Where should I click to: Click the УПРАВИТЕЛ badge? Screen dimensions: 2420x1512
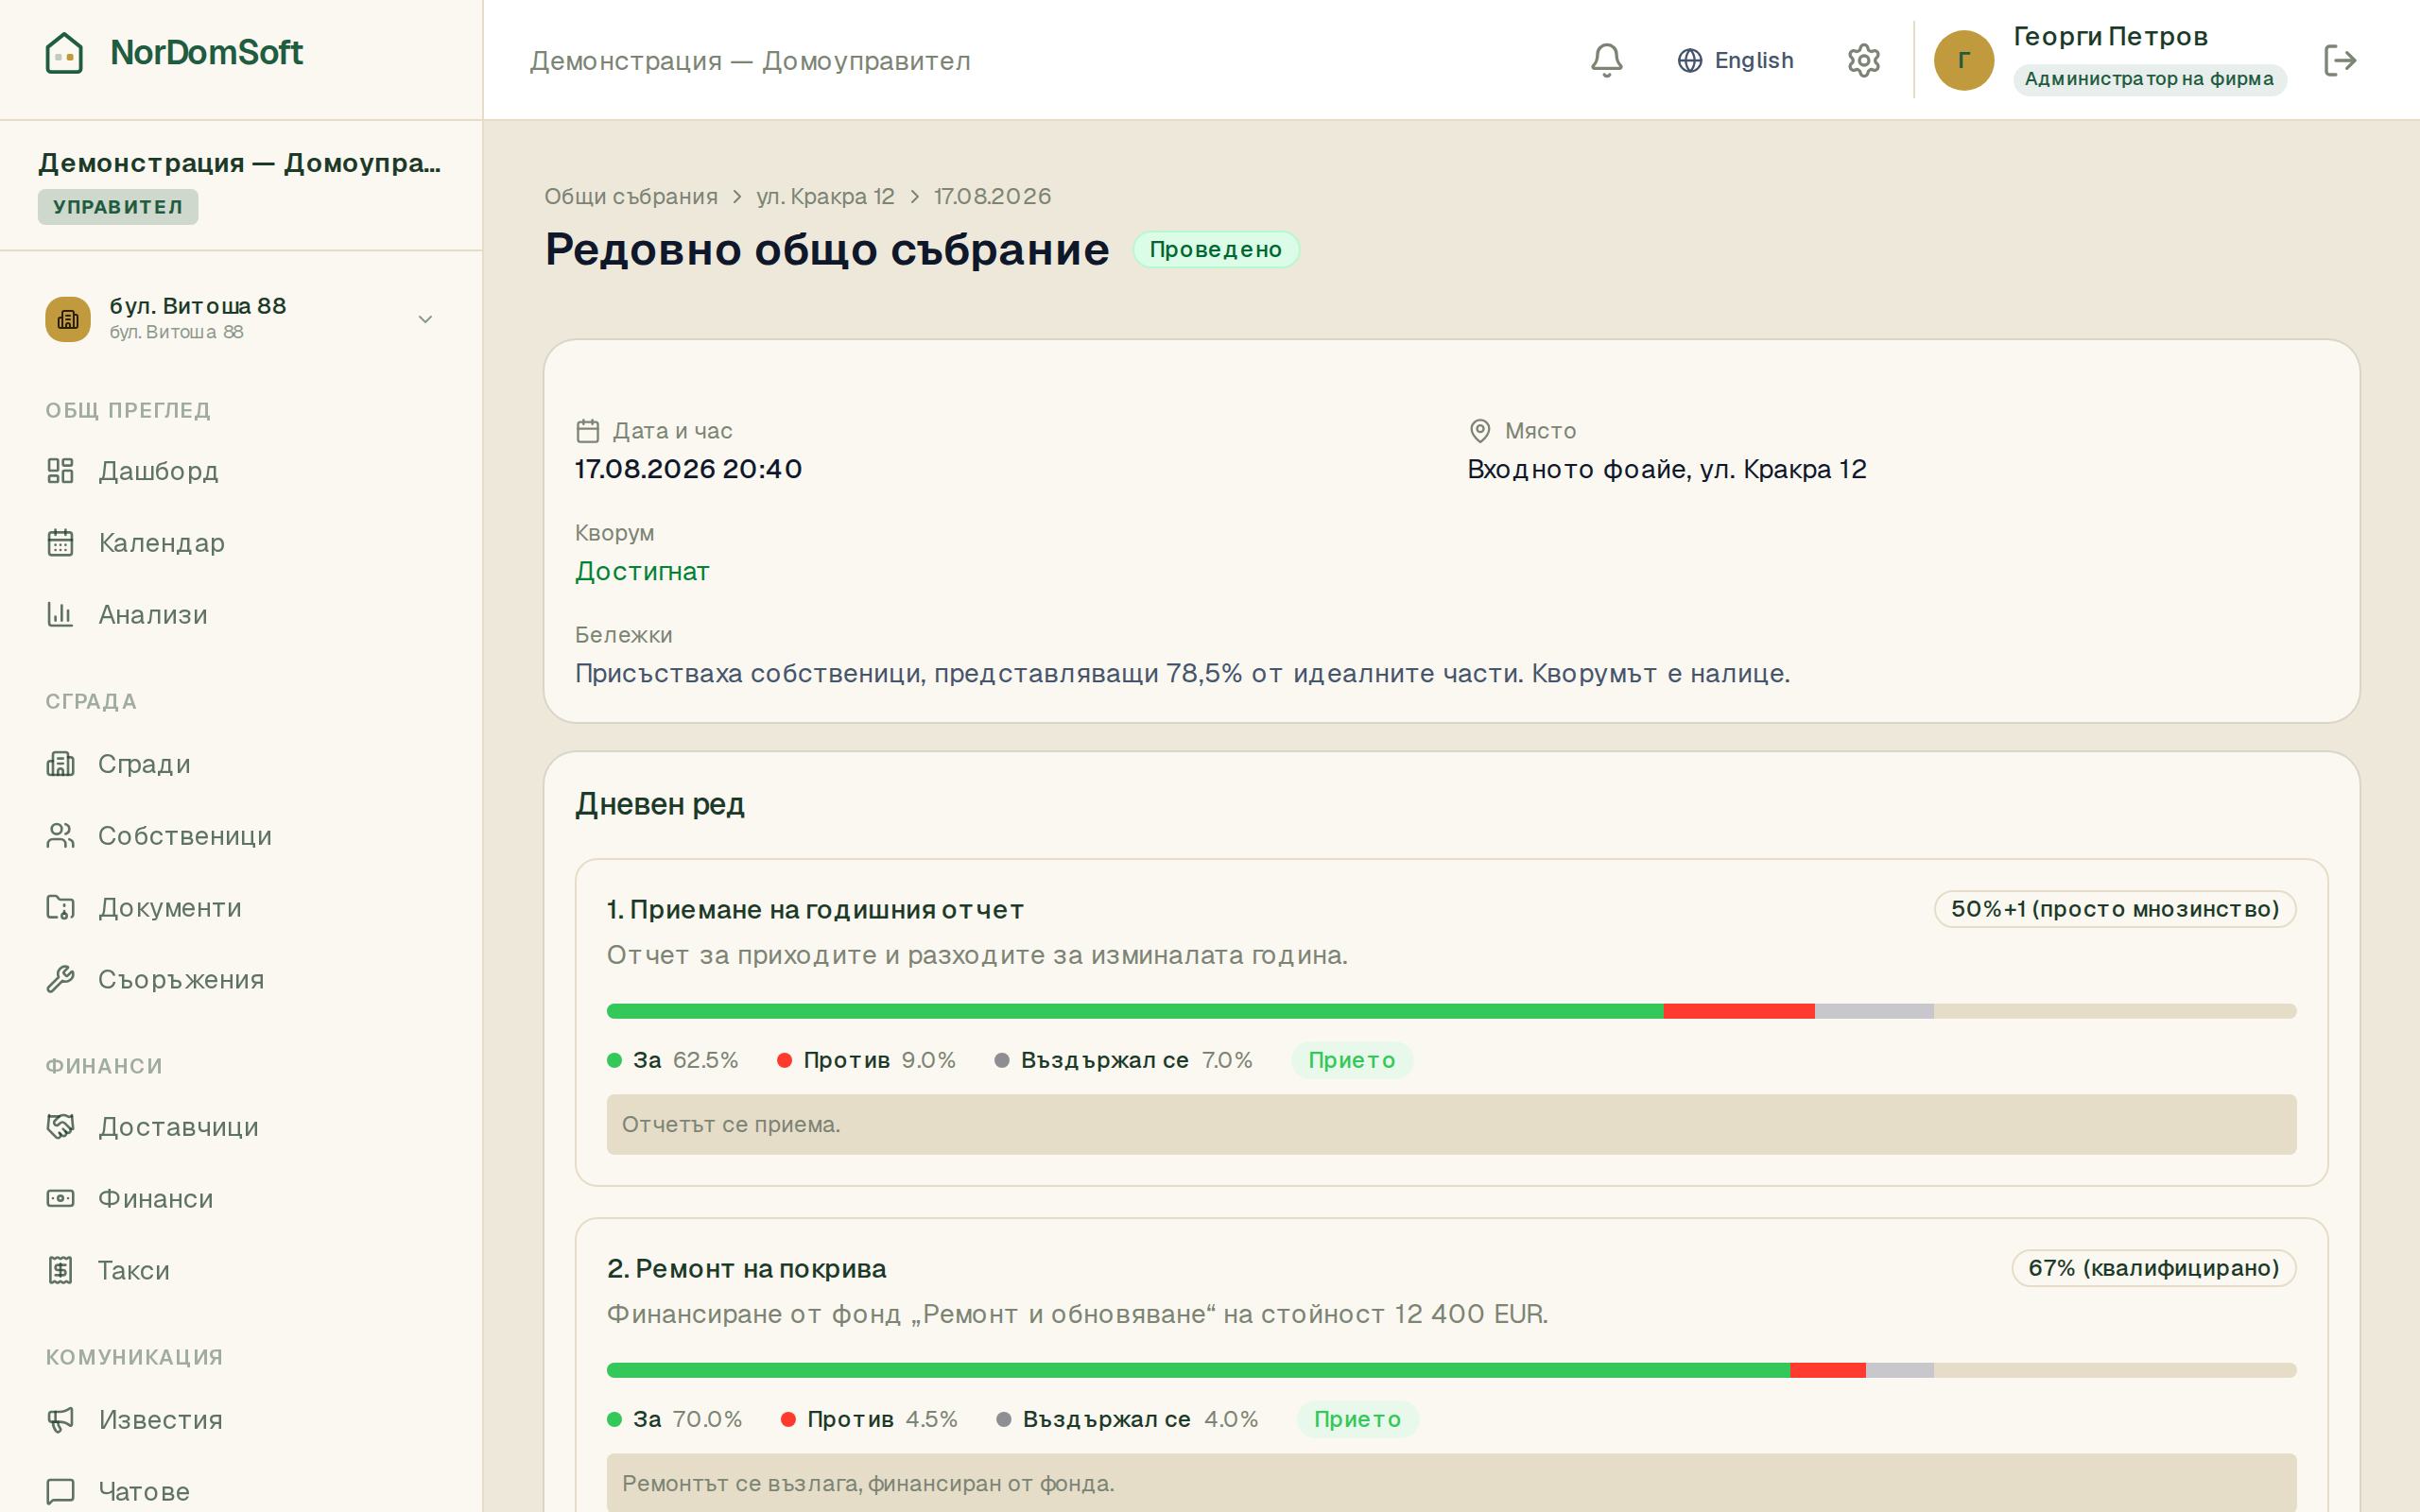point(118,207)
